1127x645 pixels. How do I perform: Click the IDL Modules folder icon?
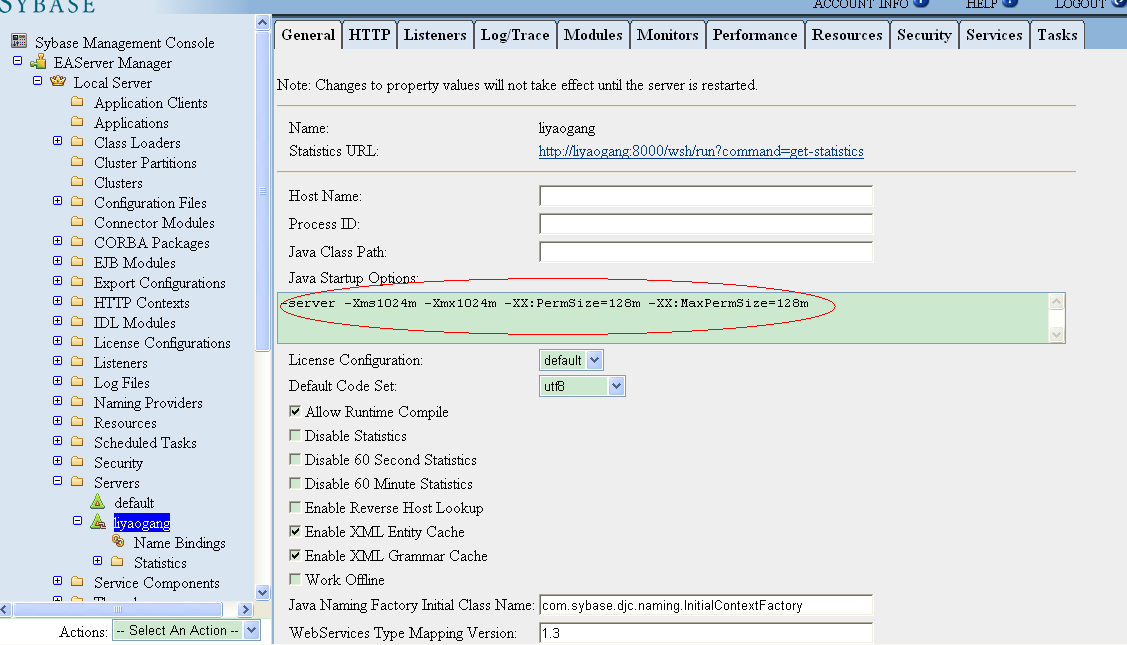(x=77, y=322)
